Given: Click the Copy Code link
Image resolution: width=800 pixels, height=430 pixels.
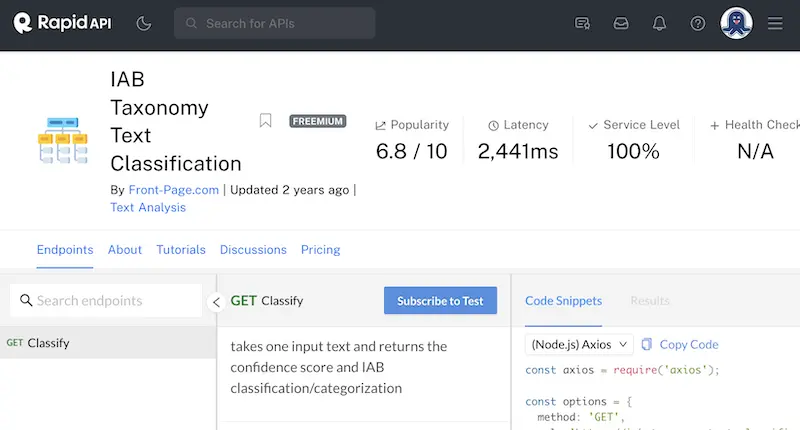Looking at the screenshot, I should click(x=689, y=344).
